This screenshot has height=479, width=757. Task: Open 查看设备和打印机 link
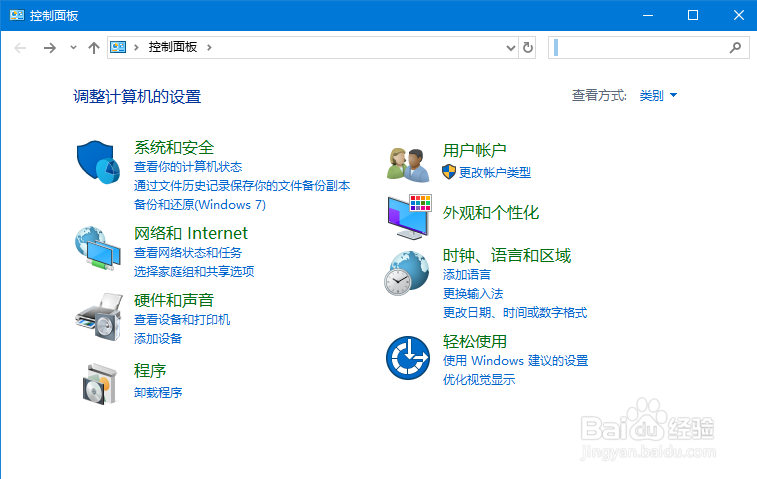(x=182, y=320)
